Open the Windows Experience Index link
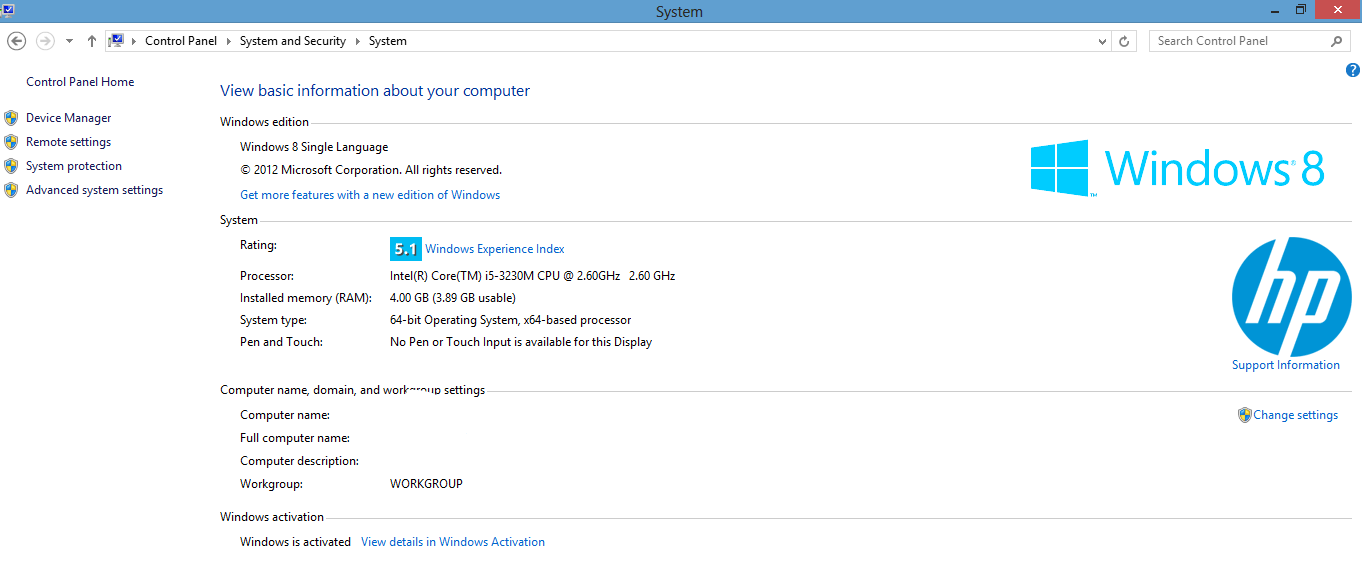Screen dimensions: 1362x563 tap(495, 249)
